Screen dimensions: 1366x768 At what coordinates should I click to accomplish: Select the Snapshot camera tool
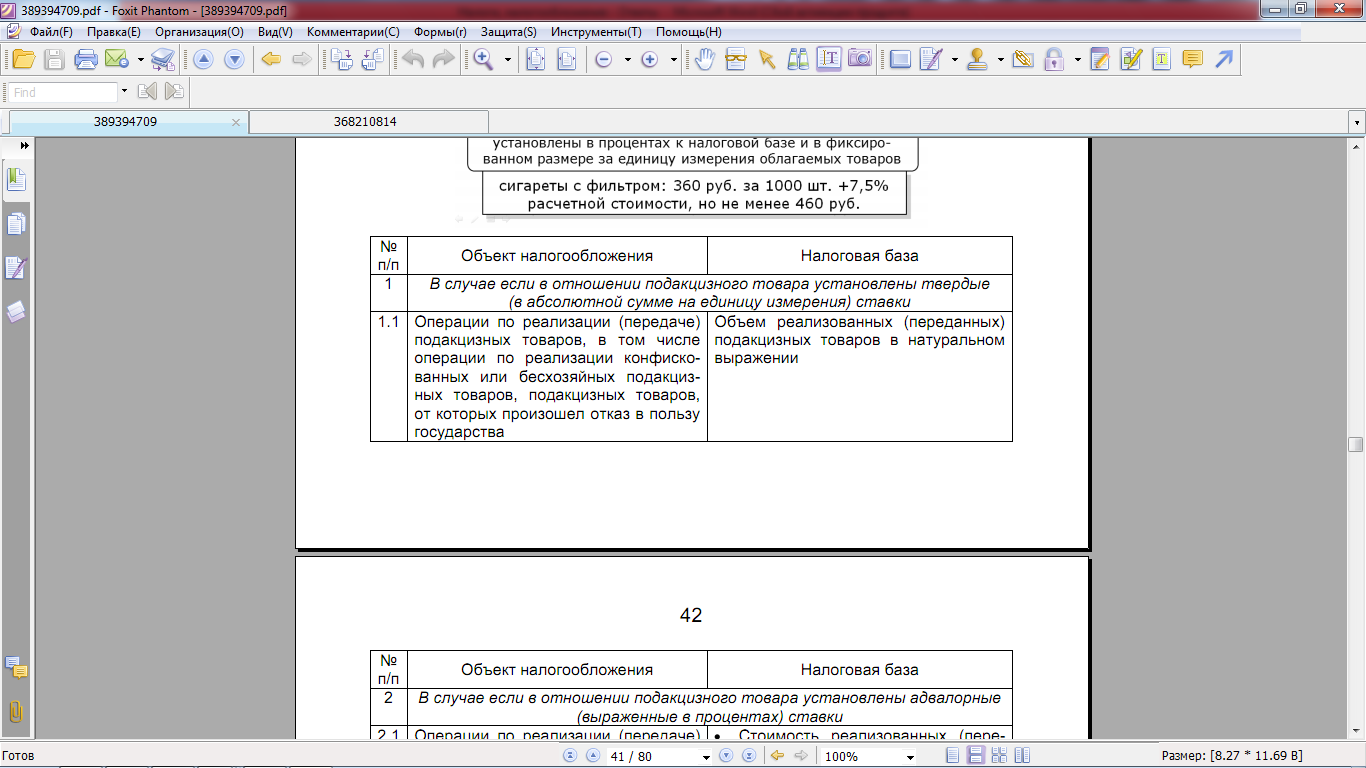click(x=860, y=59)
